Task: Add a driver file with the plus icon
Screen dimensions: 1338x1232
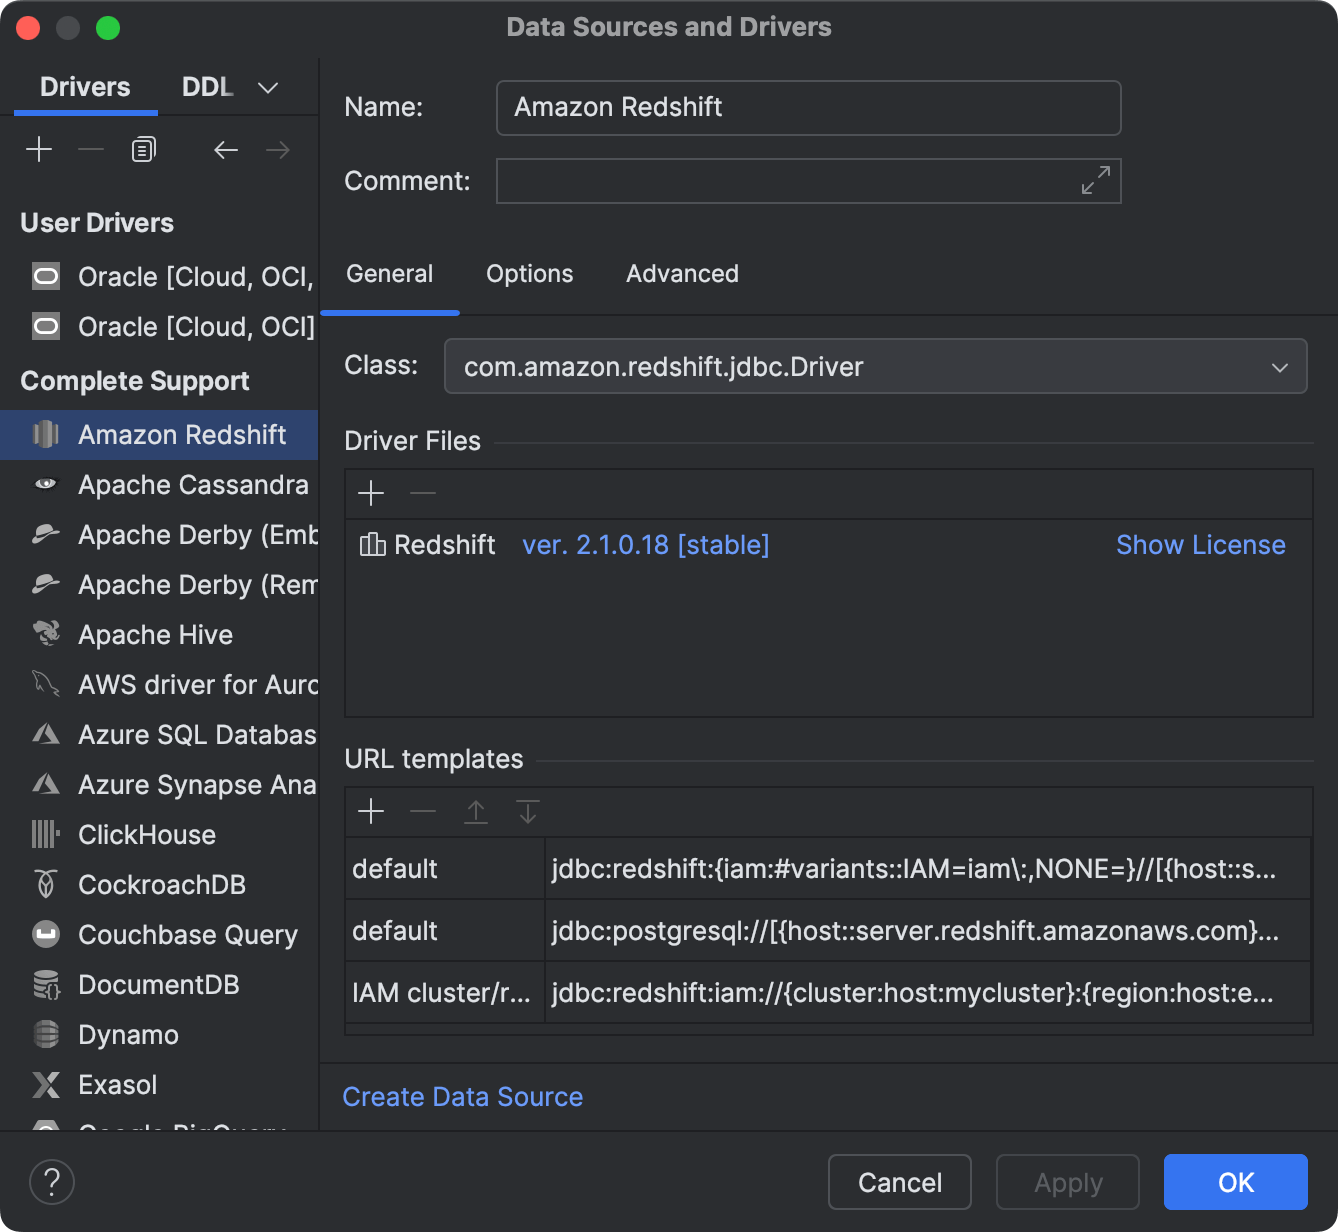Action: point(371,493)
